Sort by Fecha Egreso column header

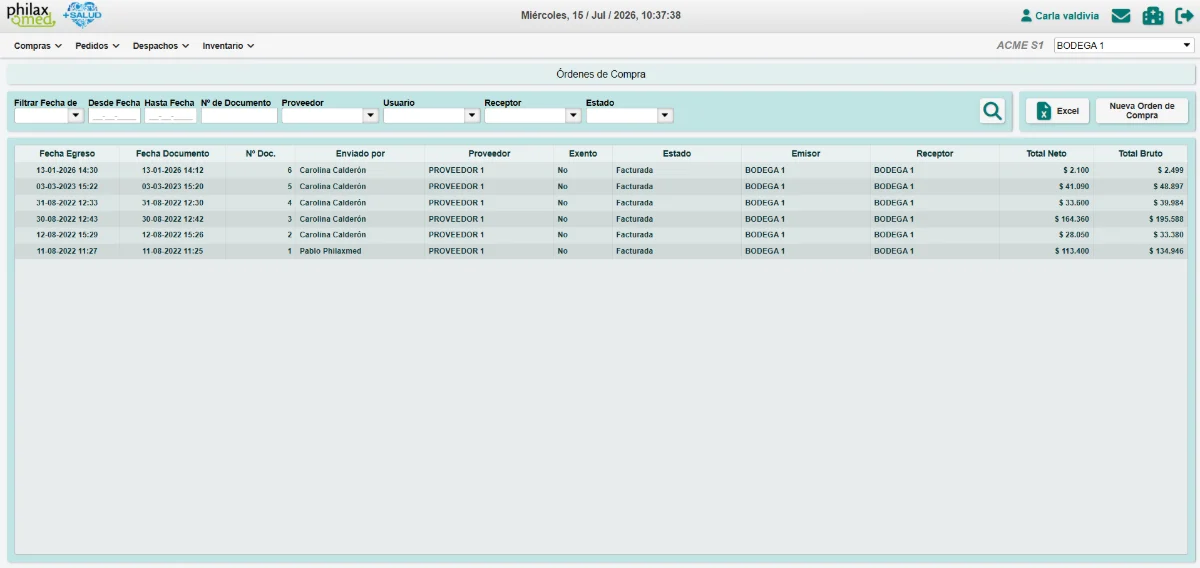67,154
